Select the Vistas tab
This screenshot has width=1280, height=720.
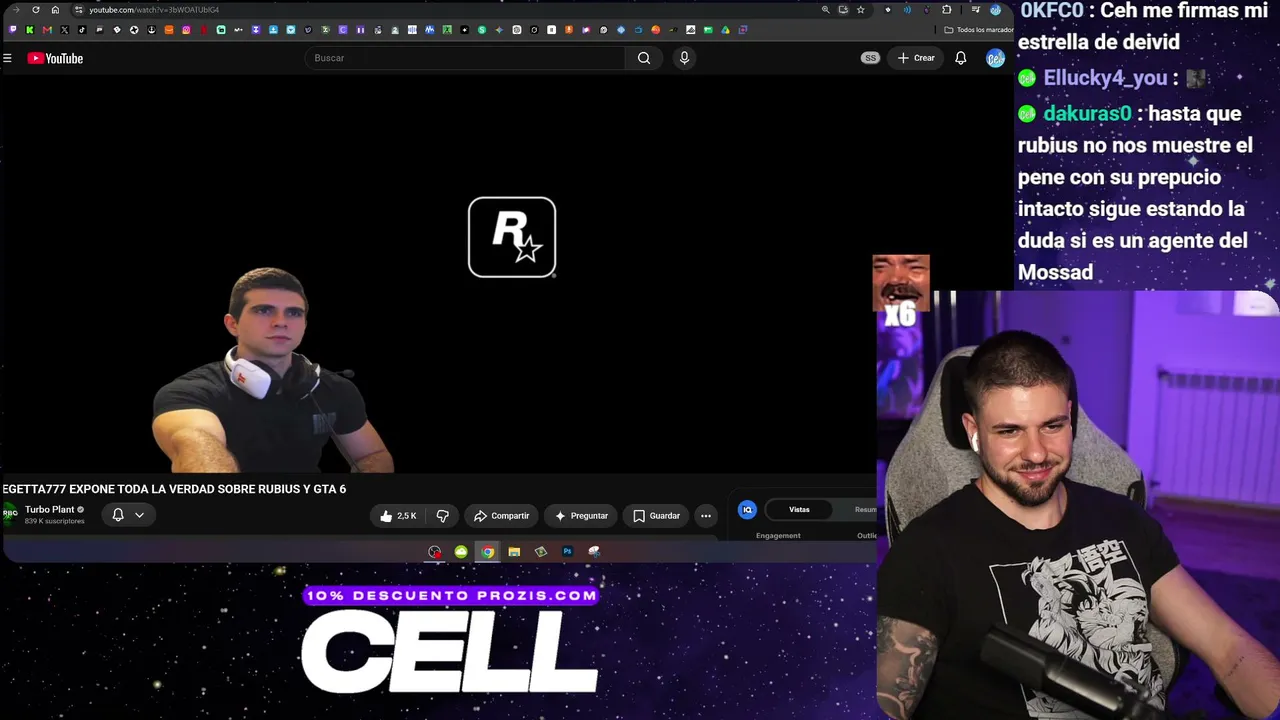(799, 510)
